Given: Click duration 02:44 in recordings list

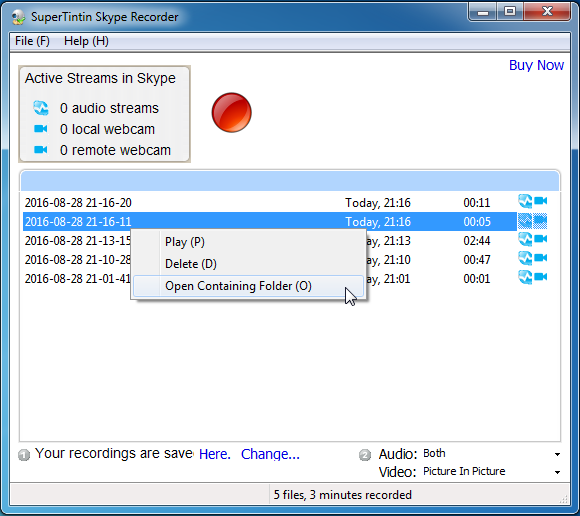Looking at the screenshot, I should click(x=477, y=241).
